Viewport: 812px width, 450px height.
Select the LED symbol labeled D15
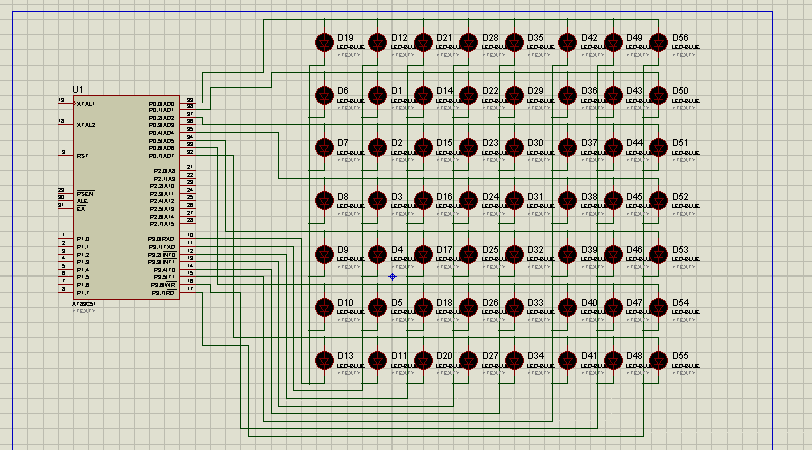click(x=423, y=148)
